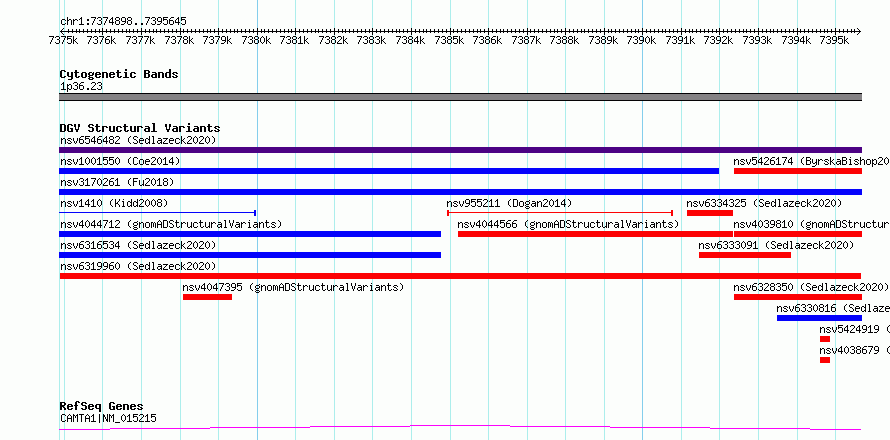Screen dimensions: 890x440
Task: Select the short red nsv4047395 variant bar
Action: coord(207,297)
